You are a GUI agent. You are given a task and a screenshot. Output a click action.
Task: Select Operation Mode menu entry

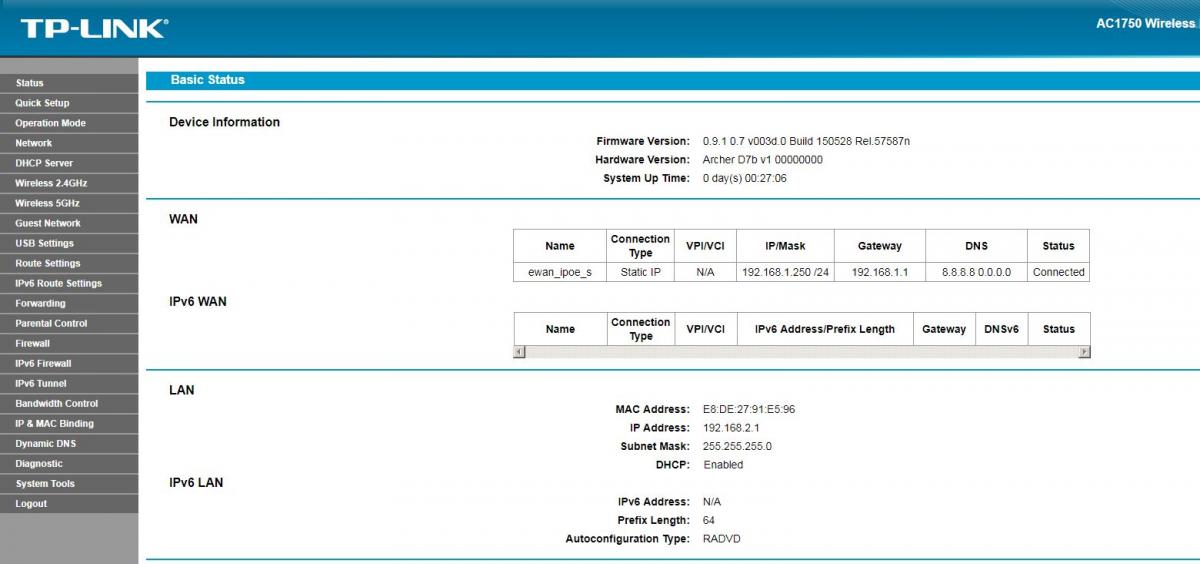point(69,123)
